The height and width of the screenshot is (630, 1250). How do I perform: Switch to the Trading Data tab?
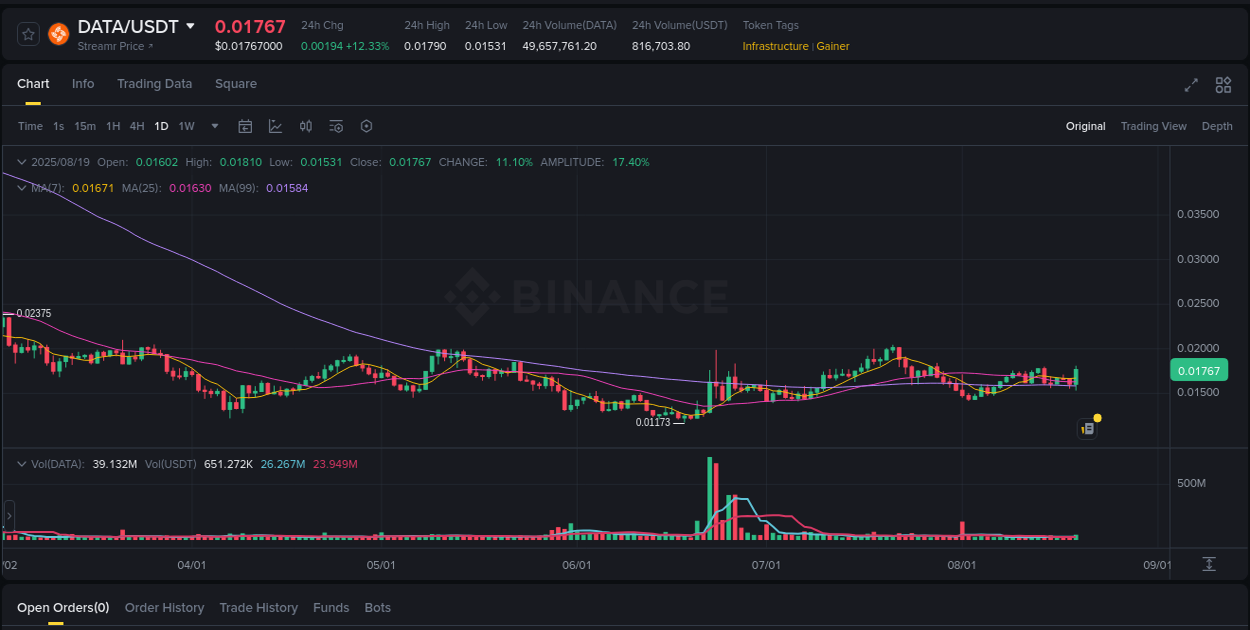coord(154,84)
